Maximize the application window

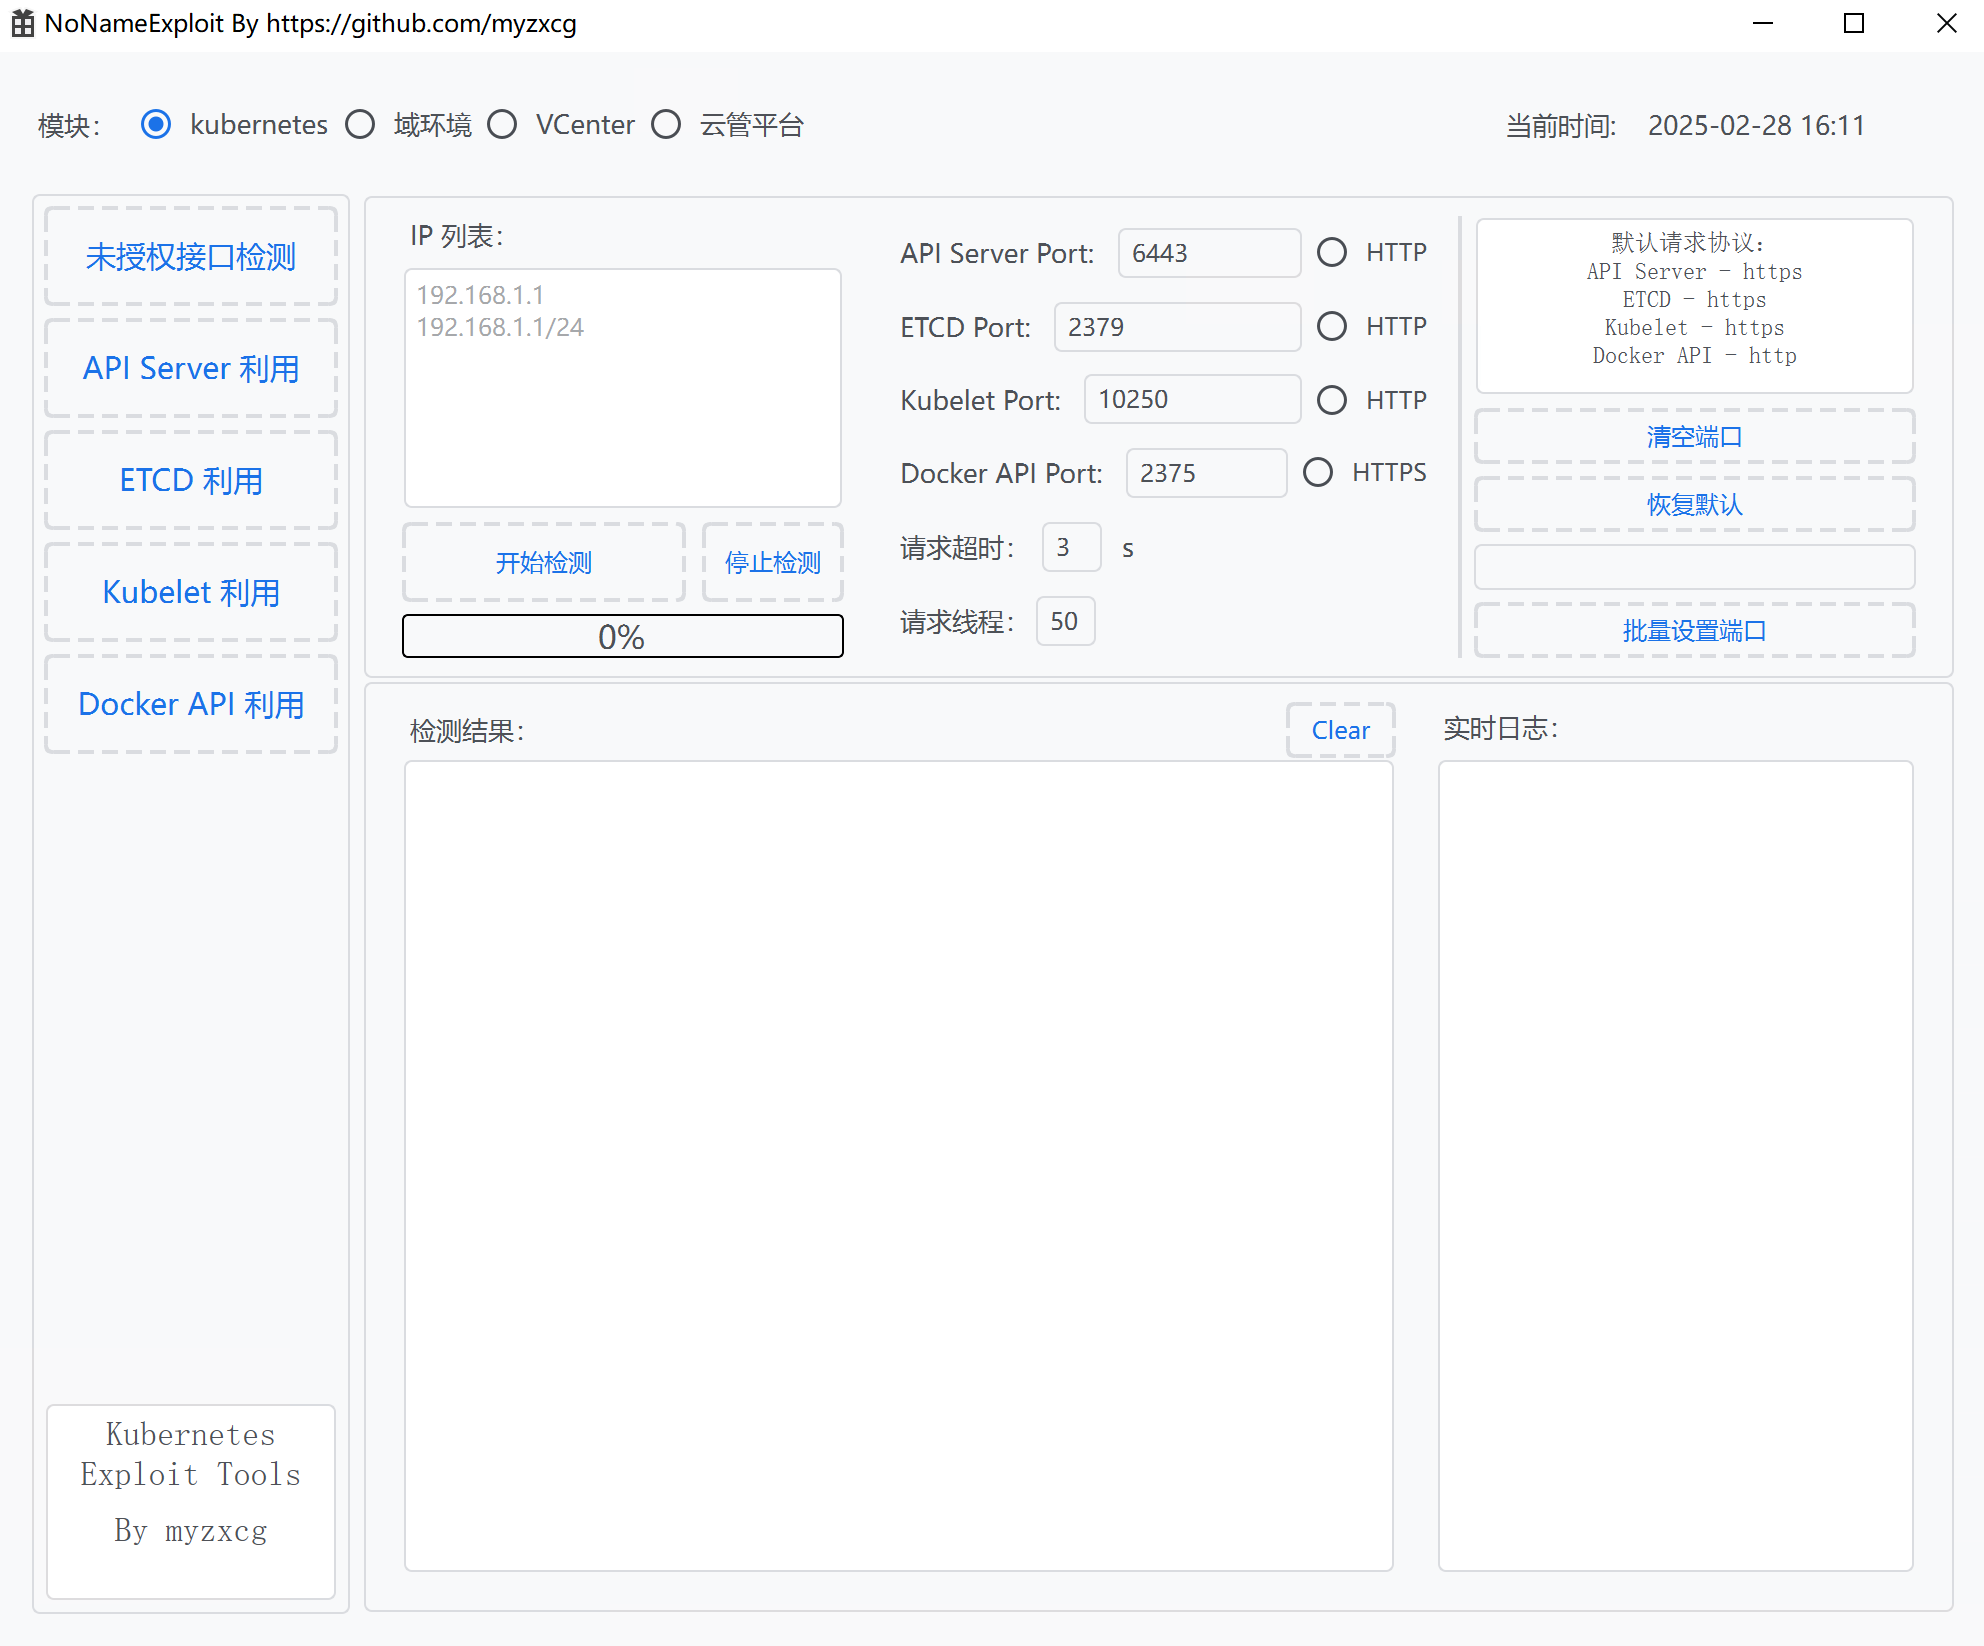click(x=1854, y=23)
